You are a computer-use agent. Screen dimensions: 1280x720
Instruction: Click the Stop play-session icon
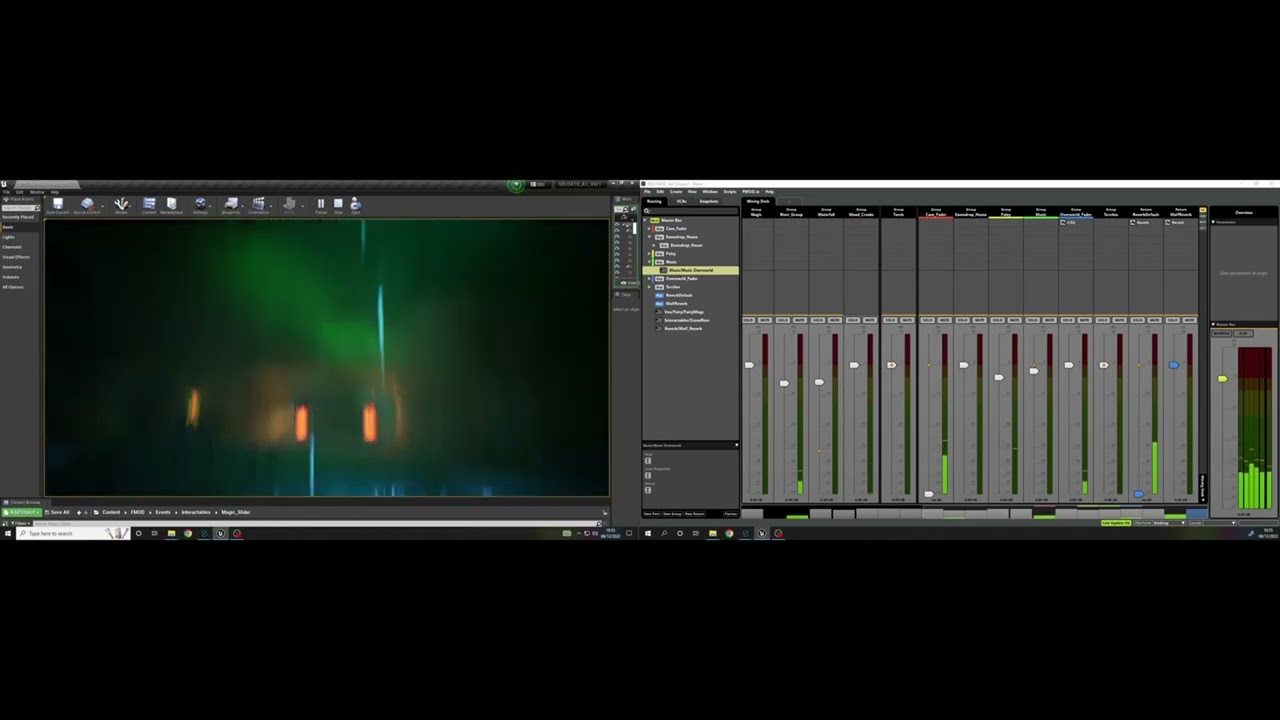tap(338, 204)
